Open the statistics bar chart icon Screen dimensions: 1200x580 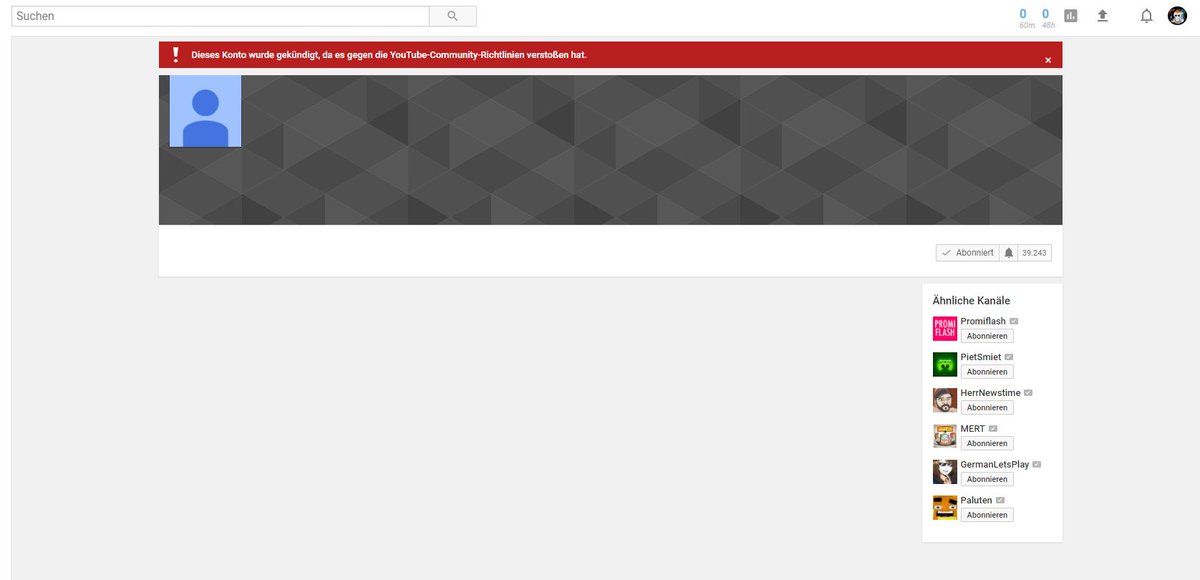point(1071,16)
